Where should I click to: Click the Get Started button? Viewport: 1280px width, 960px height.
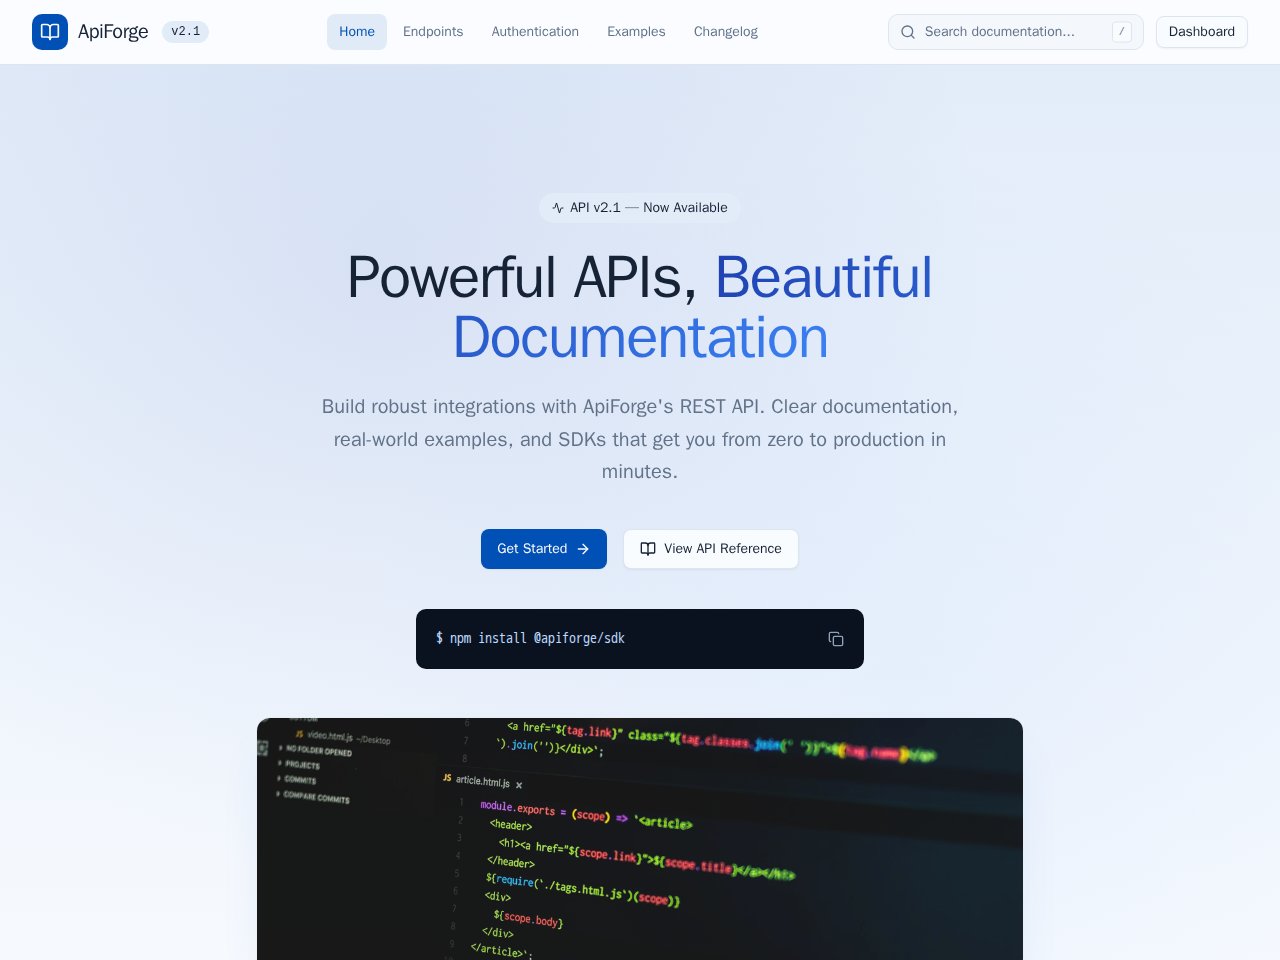544,549
